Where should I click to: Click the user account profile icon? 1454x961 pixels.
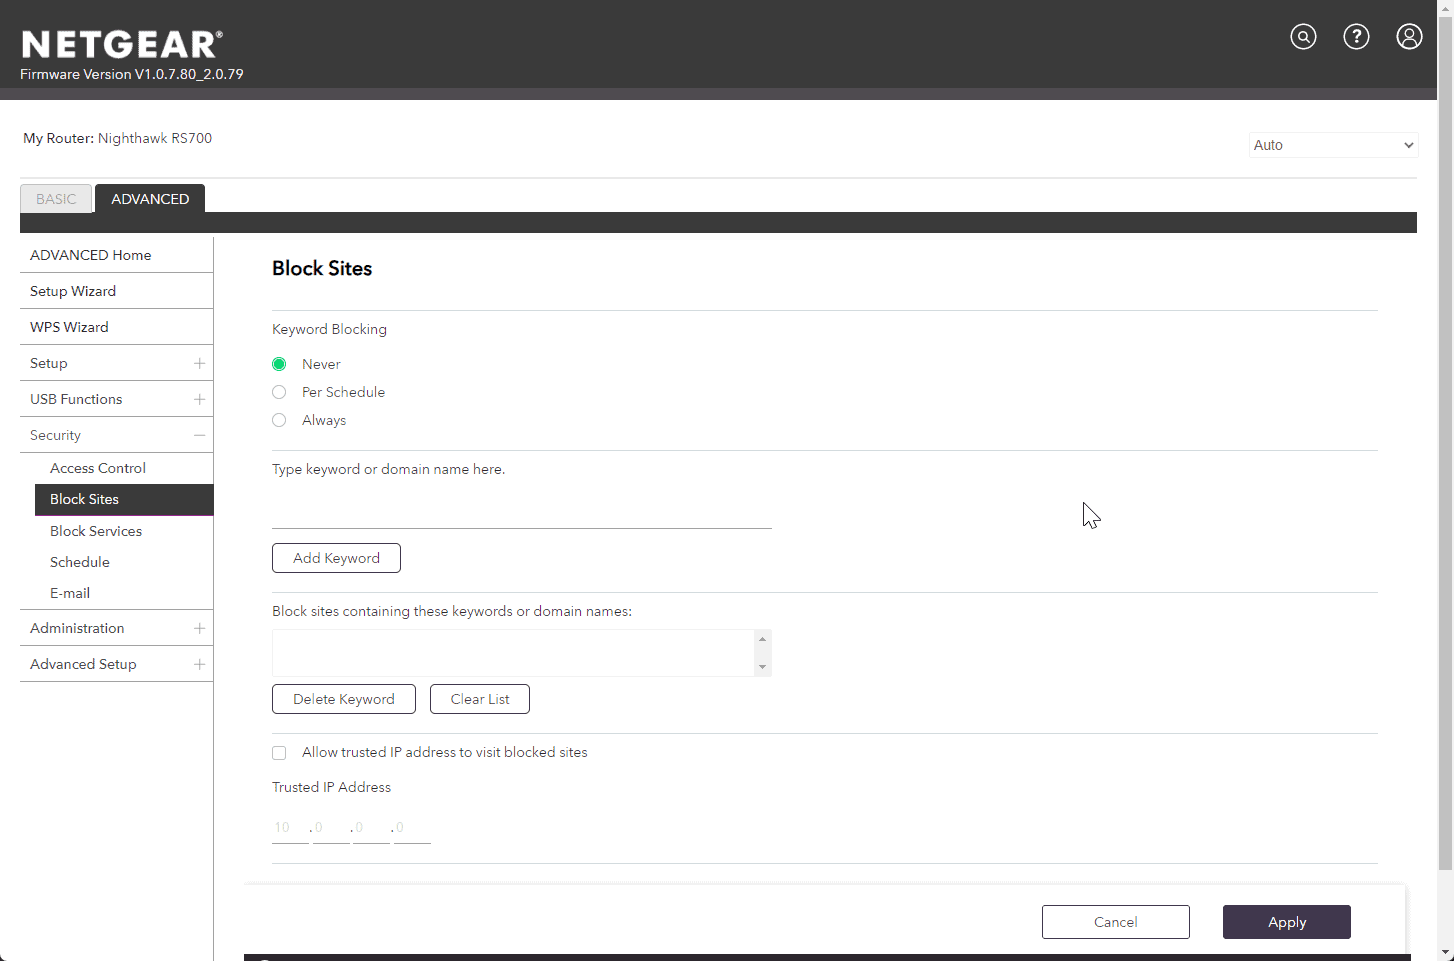pos(1409,37)
